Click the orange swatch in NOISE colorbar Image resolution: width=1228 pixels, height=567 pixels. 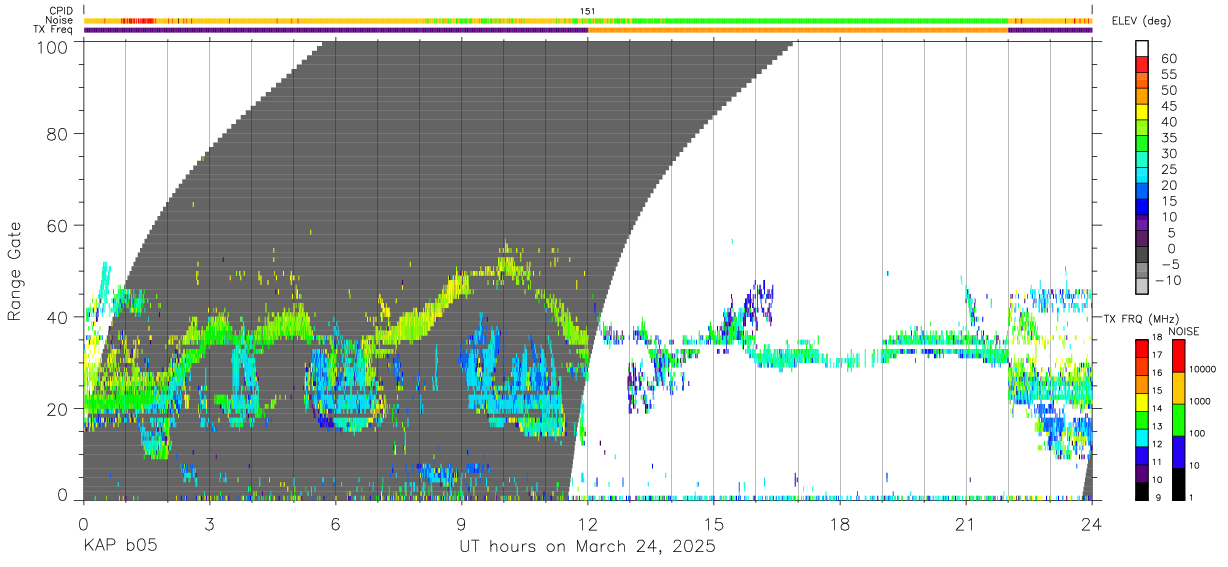coord(1179,387)
